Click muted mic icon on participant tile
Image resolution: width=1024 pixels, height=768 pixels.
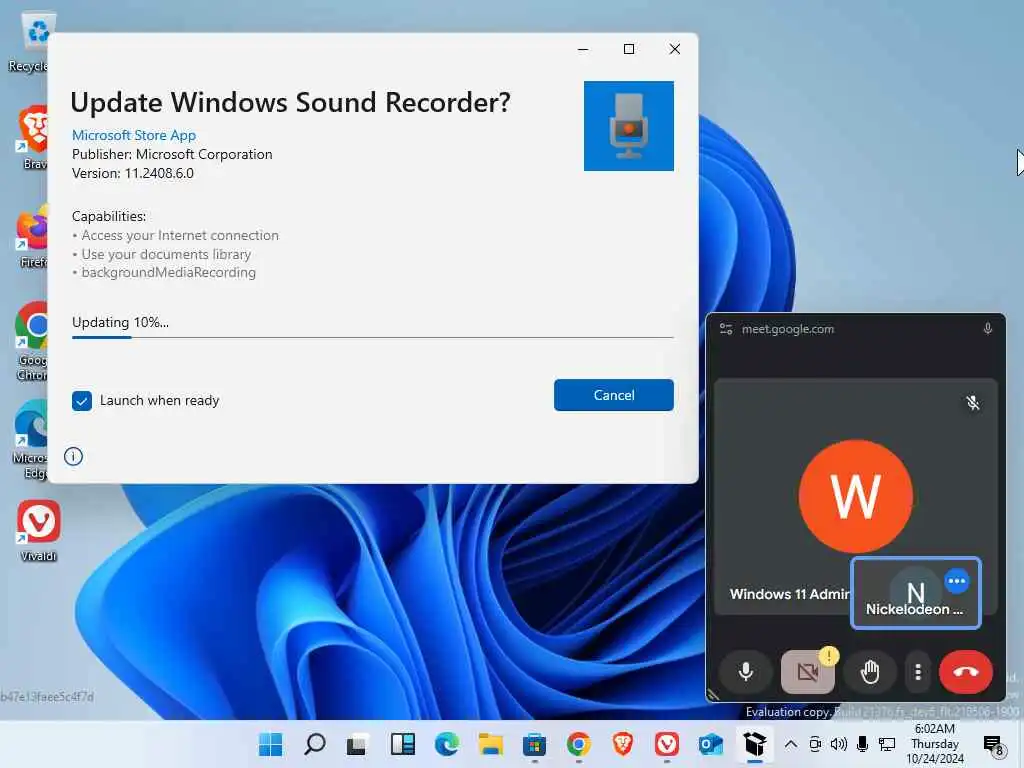pos(972,403)
